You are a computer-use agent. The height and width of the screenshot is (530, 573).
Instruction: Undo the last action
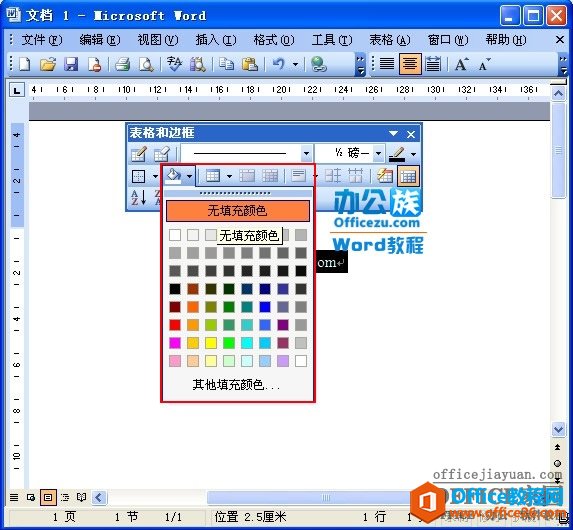(x=278, y=64)
